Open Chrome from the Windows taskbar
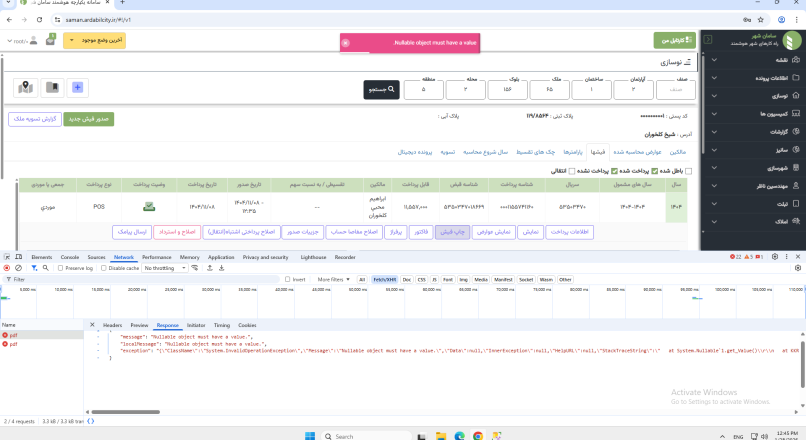The height and width of the screenshot is (440, 806). click(x=478, y=436)
